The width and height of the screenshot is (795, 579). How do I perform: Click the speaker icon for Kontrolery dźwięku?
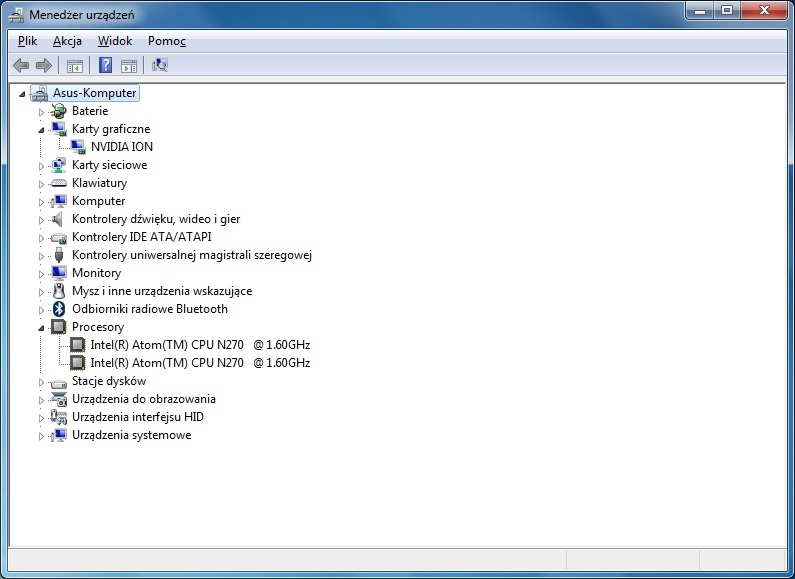click(58, 219)
